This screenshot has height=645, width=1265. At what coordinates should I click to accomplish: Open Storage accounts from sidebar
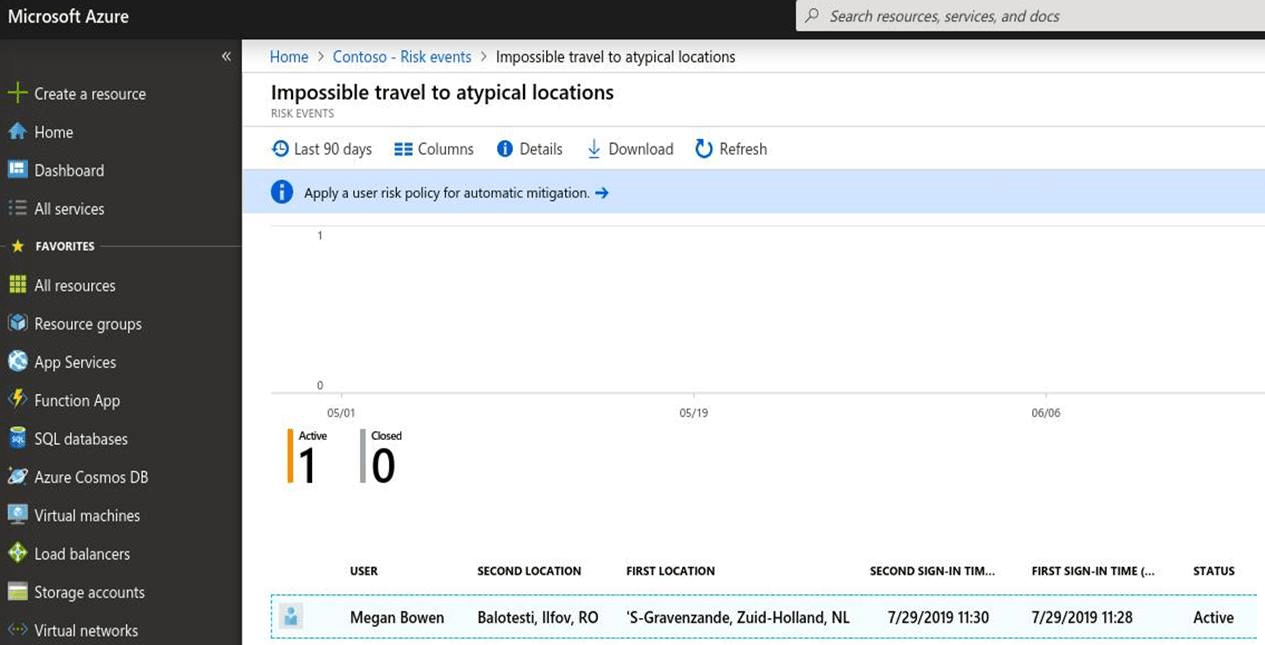pyautogui.click(x=89, y=592)
